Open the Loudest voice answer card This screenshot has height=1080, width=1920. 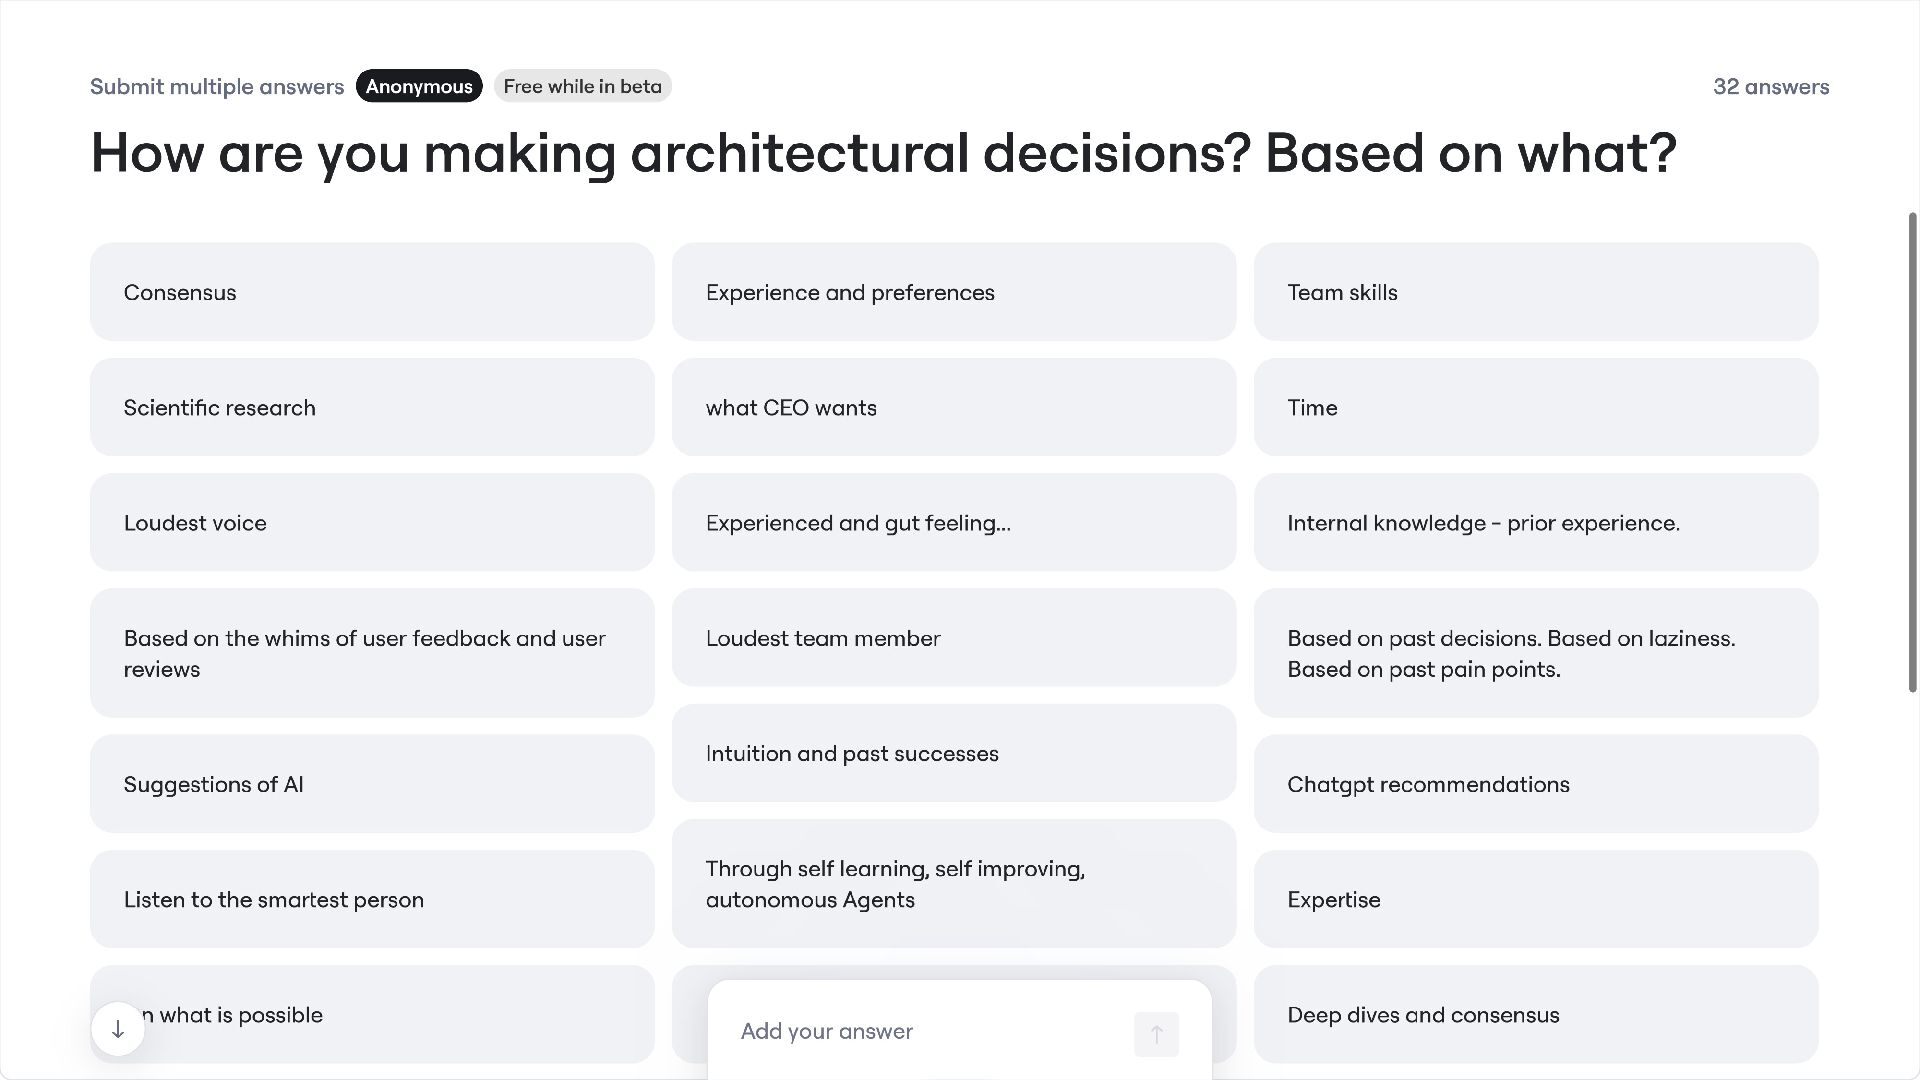click(x=372, y=522)
